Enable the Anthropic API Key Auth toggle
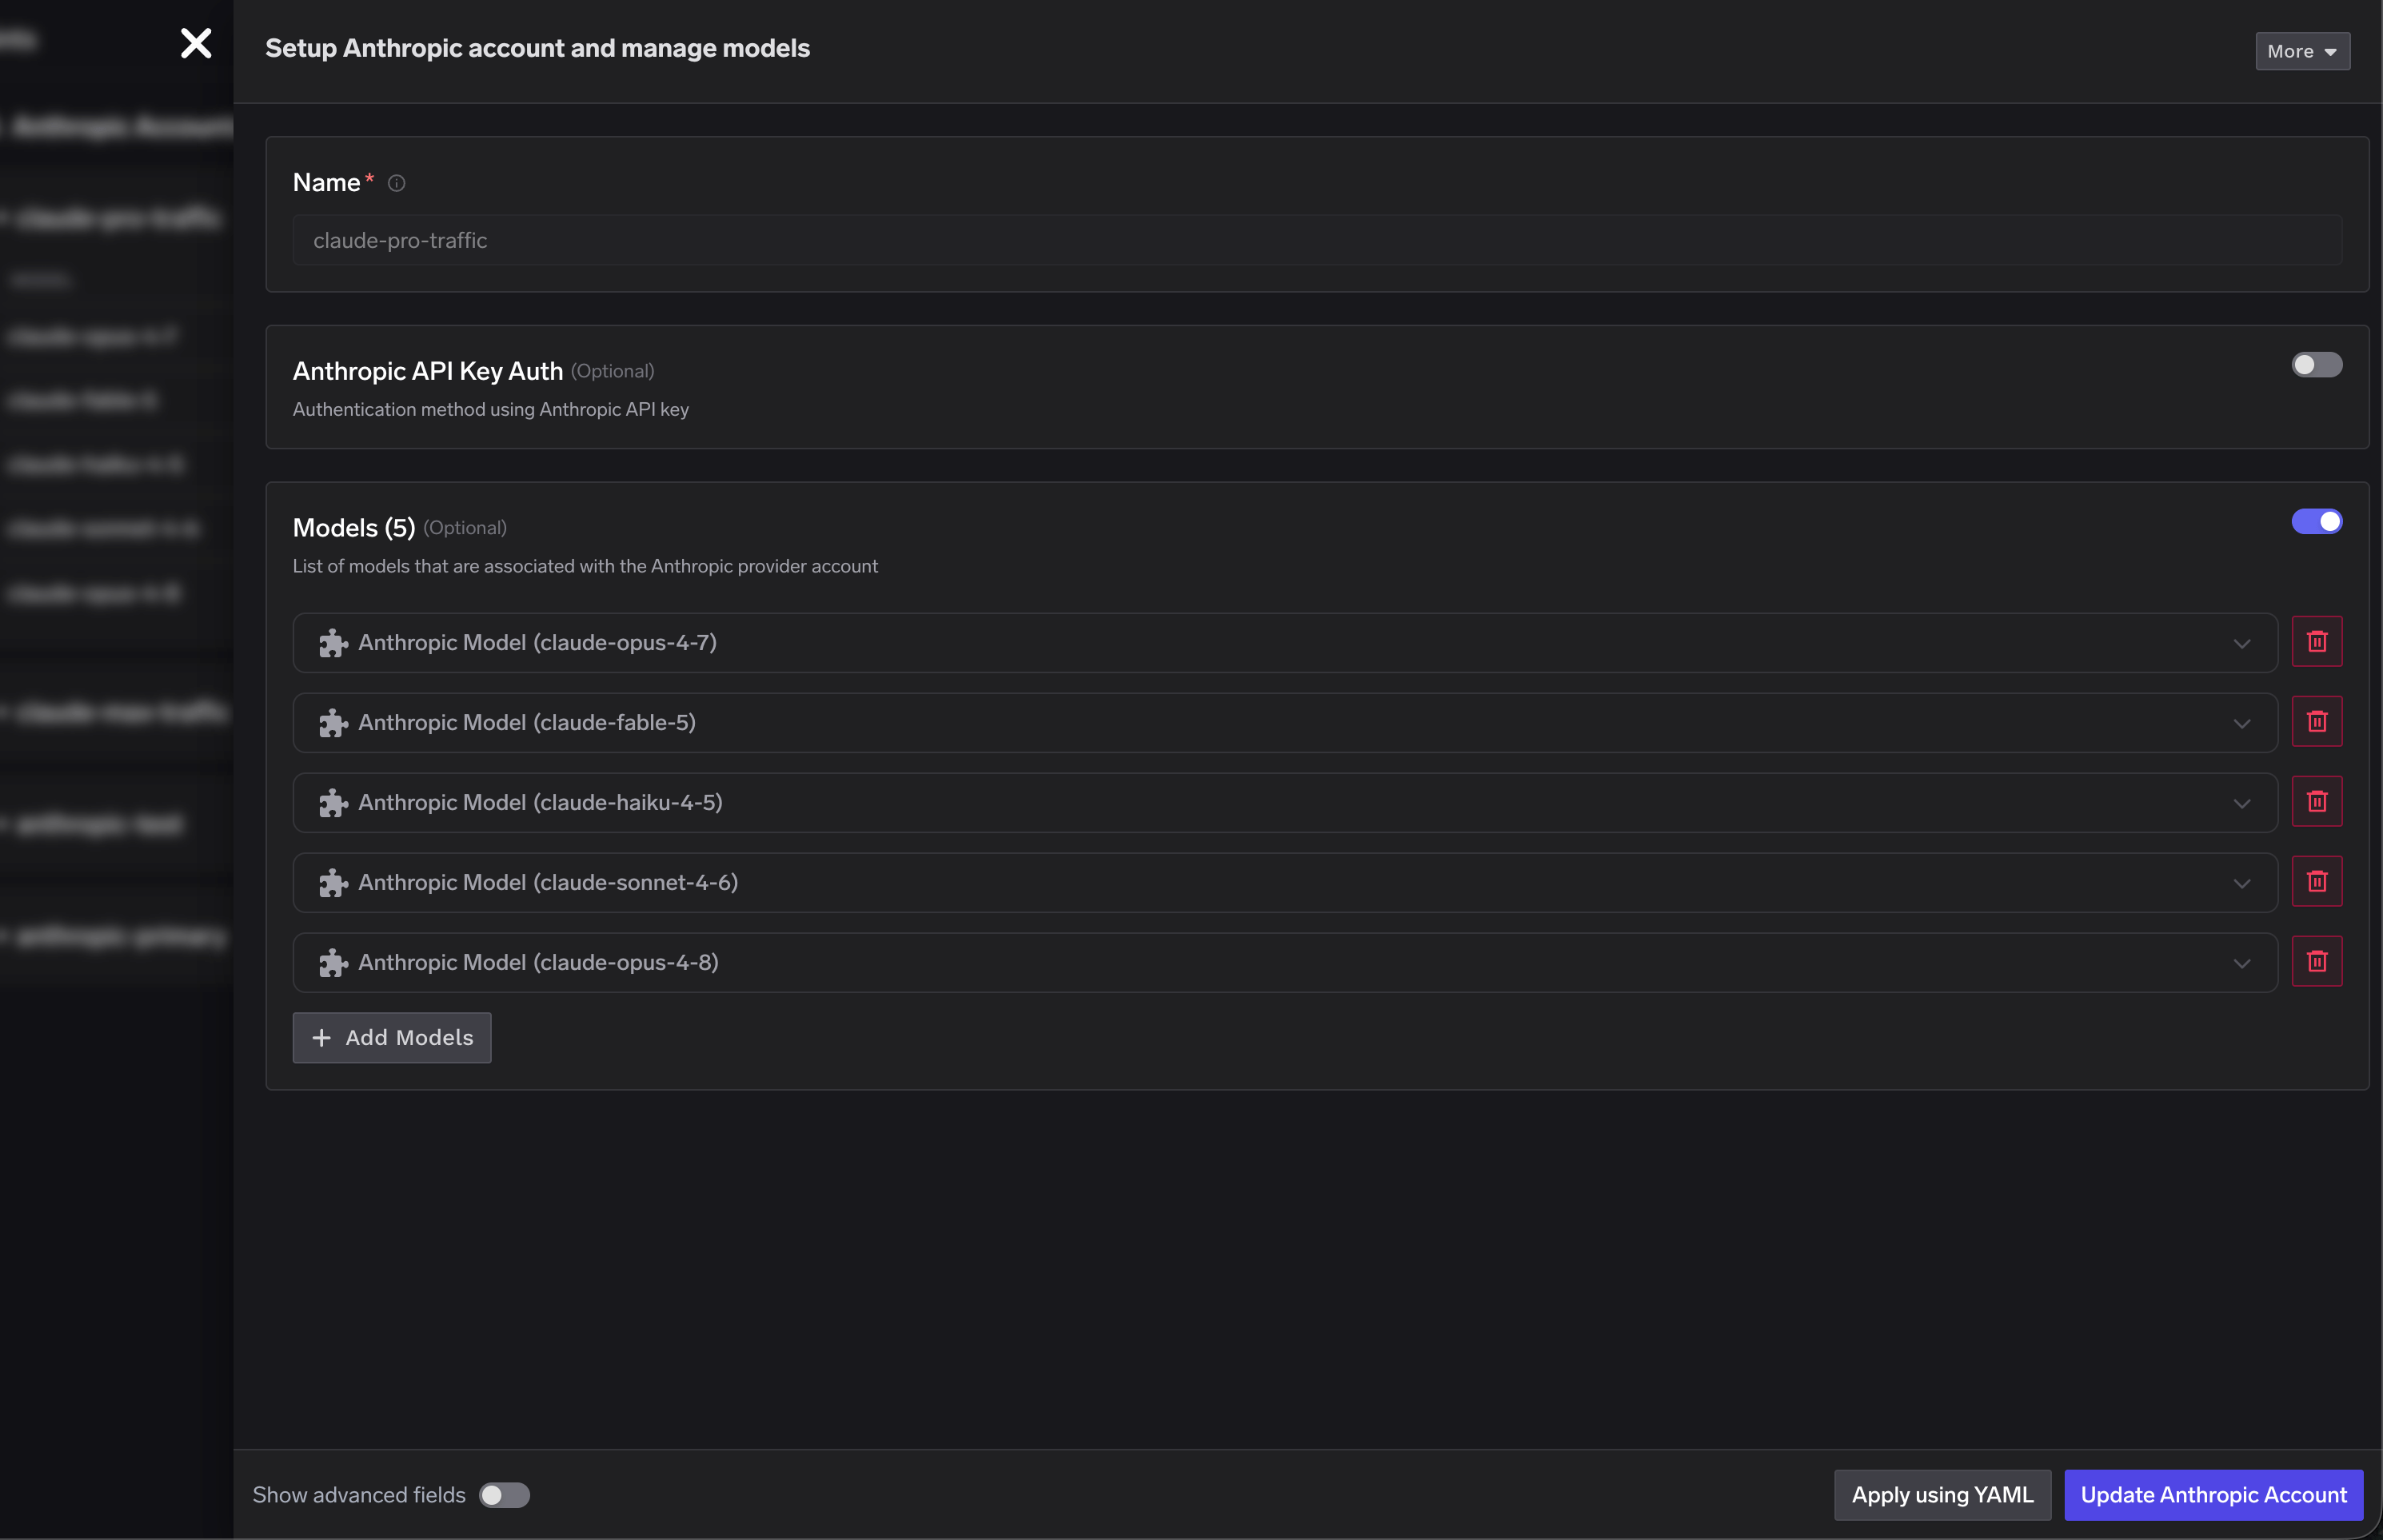The height and width of the screenshot is (1540, 2383). 2316,365
